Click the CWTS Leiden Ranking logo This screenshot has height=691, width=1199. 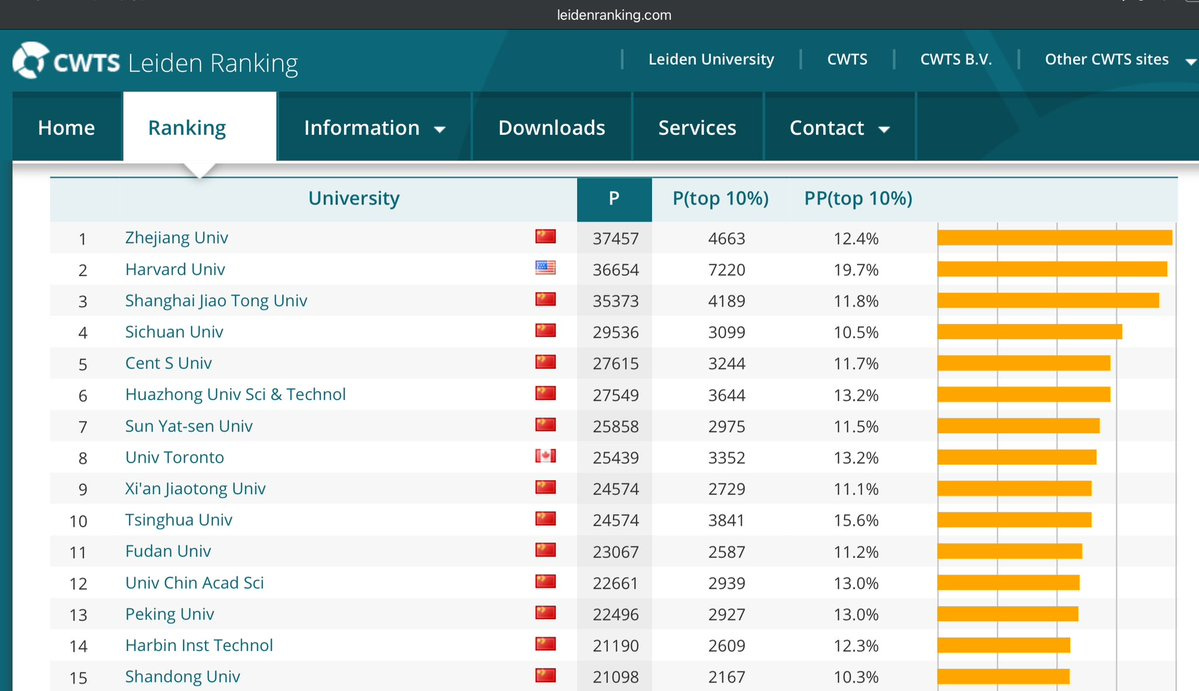click(155, 62)
